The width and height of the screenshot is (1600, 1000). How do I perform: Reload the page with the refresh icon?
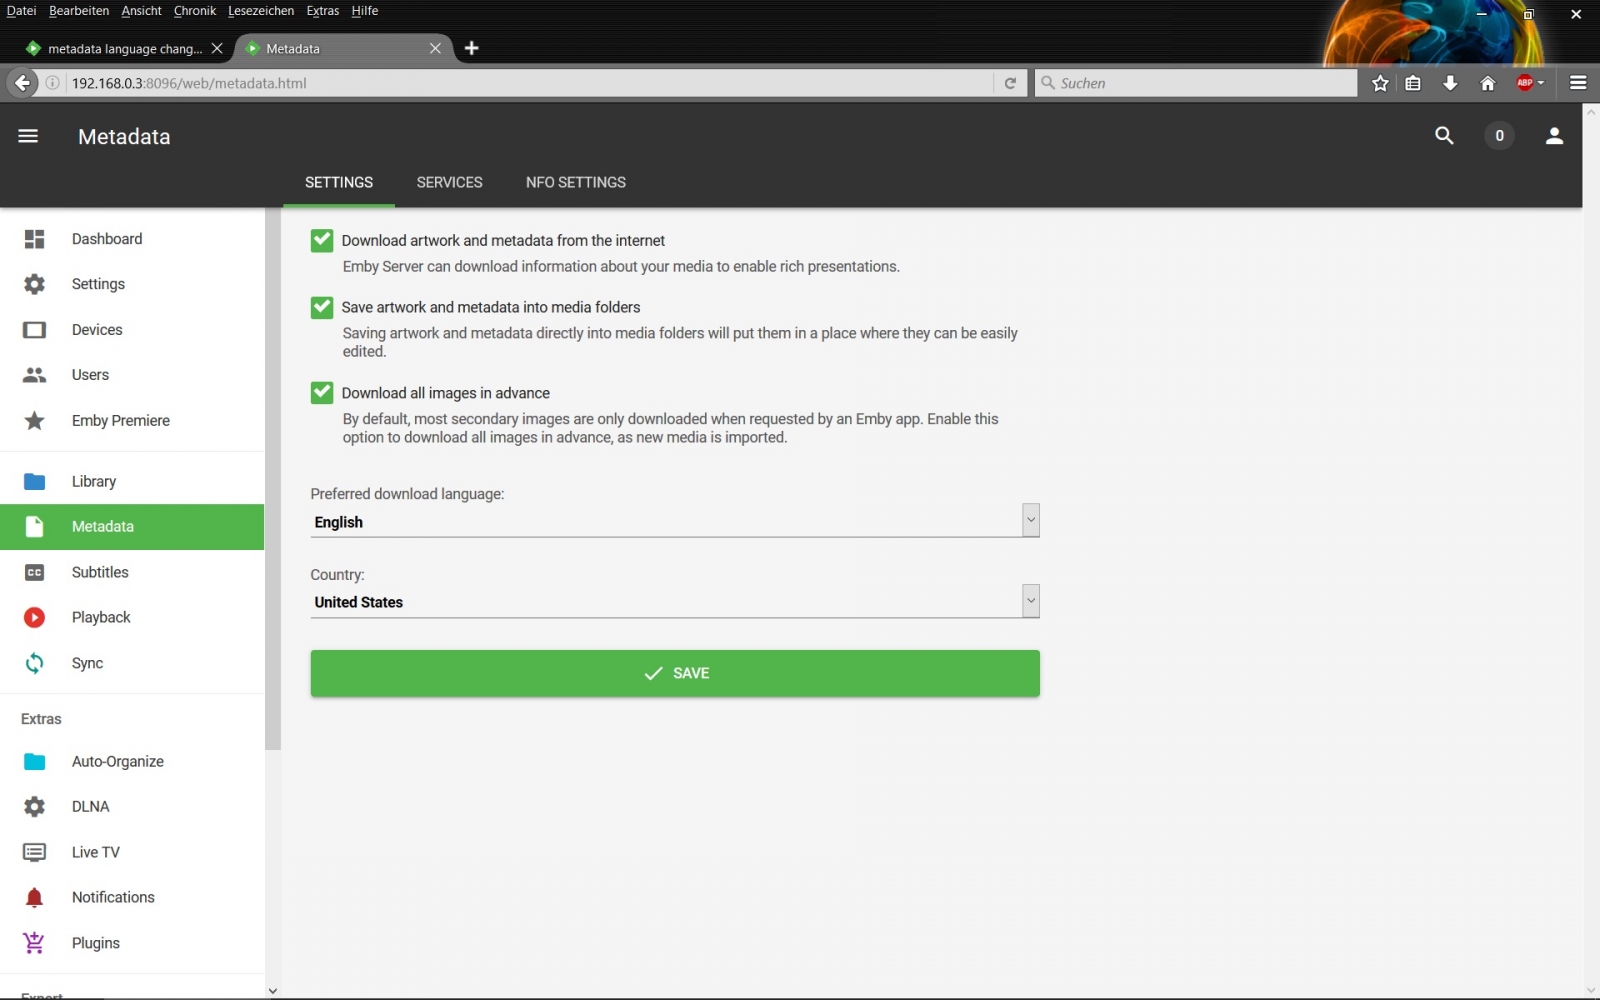pos(1010,83)
